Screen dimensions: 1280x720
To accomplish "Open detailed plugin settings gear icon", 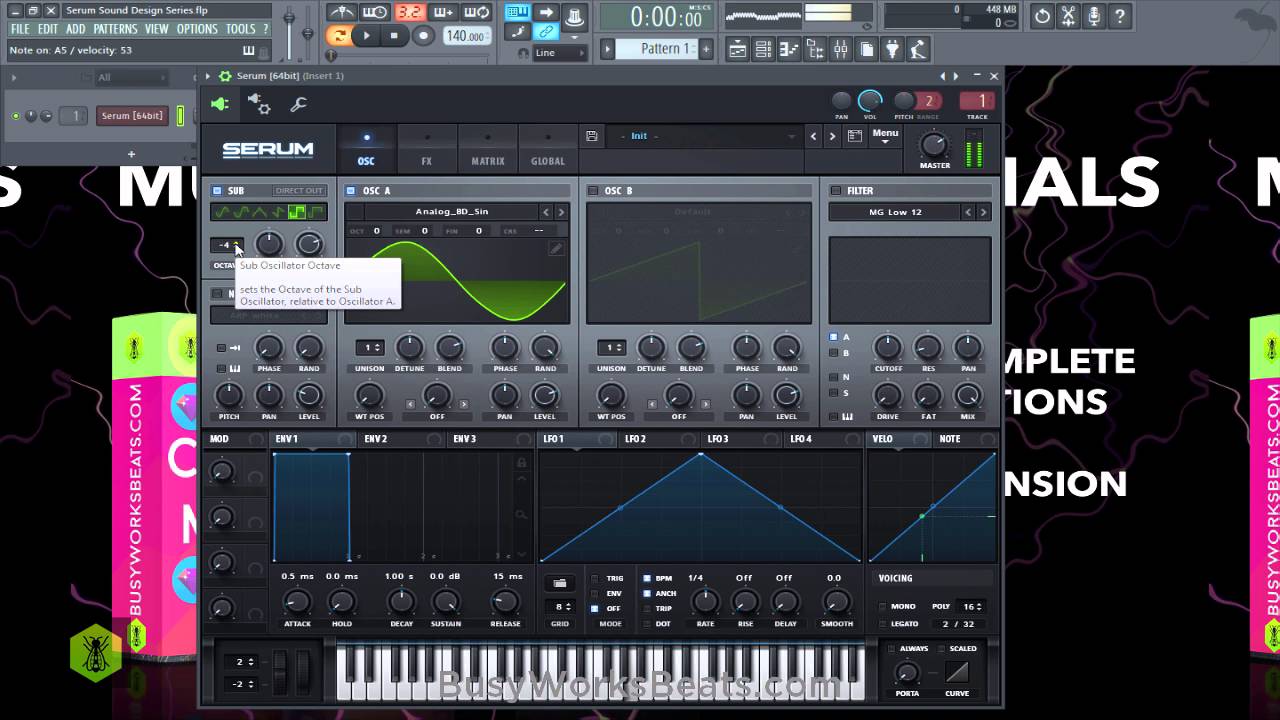I will pyautogui.click(x=259, y=103).
